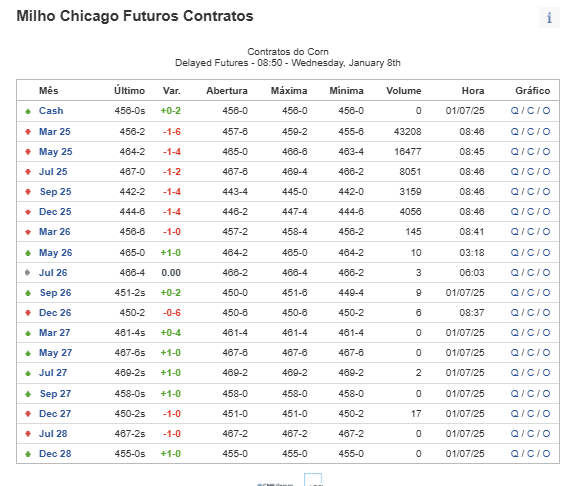Click the Dec 25 contract link
The width and height of the screenshot is (566, 486).
[x=55, y=212]
